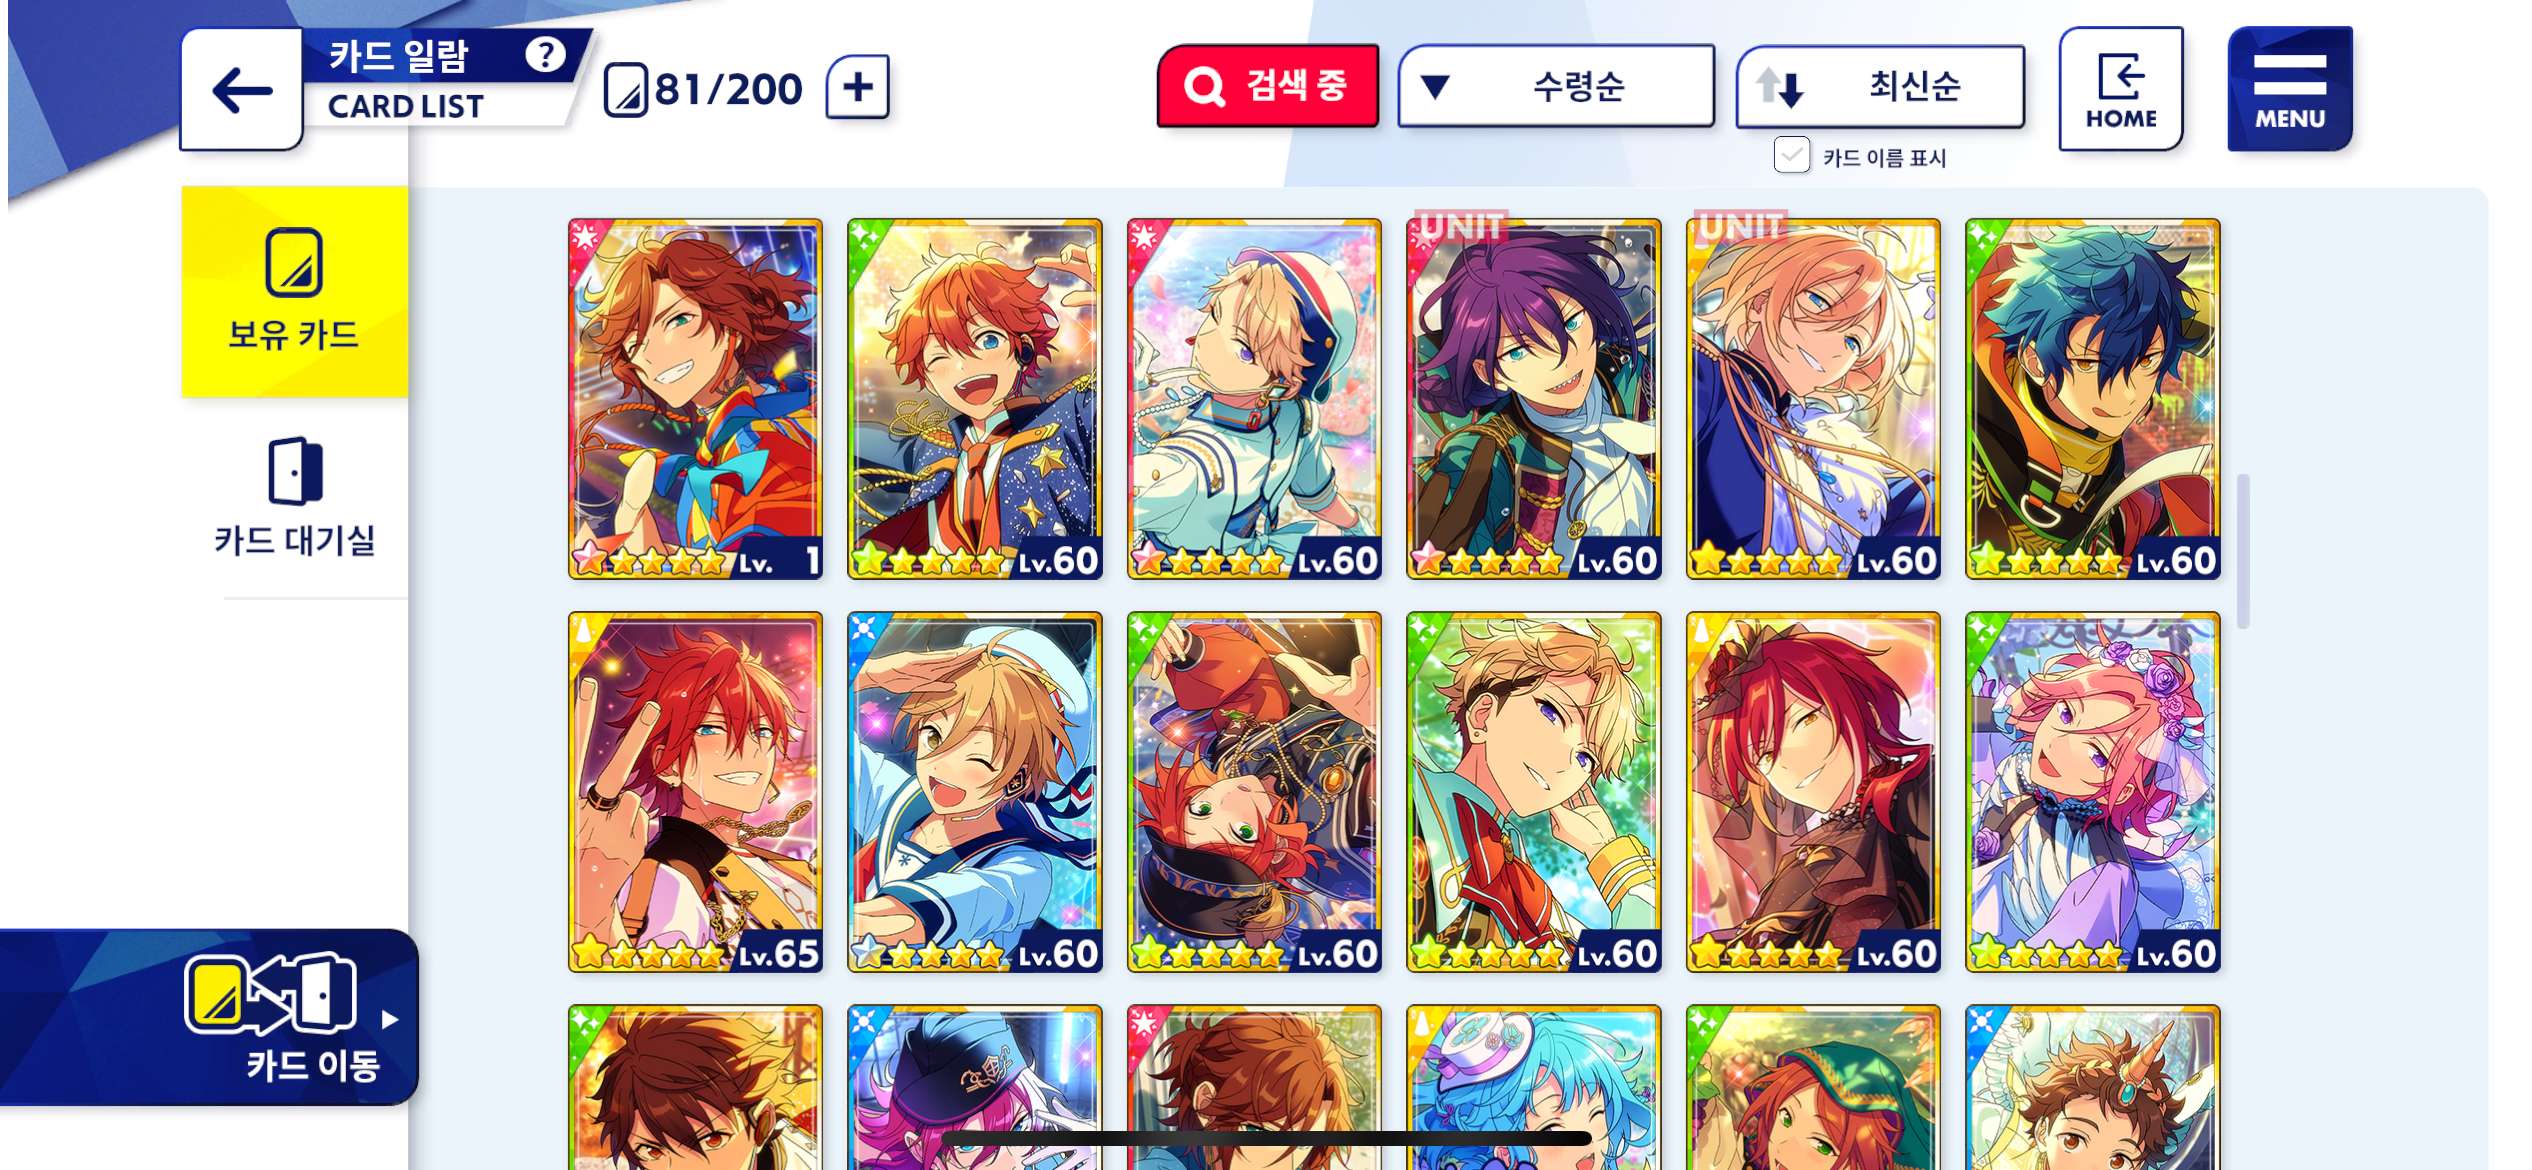Screen dimensions: 2532x1170
Task: Open the 검색 중 search filter
Action: coord(1267,86)
